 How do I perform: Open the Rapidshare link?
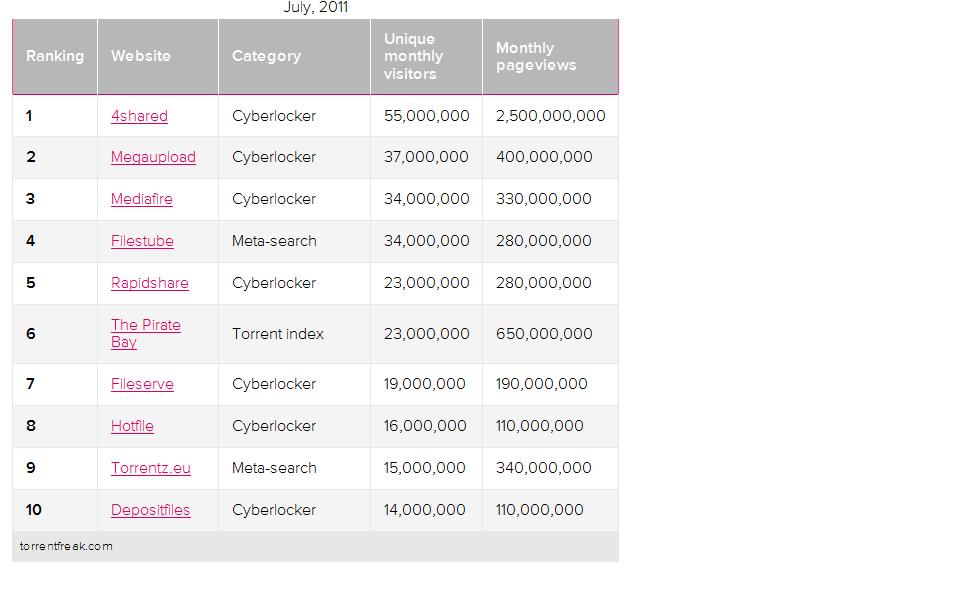(149, 283)
